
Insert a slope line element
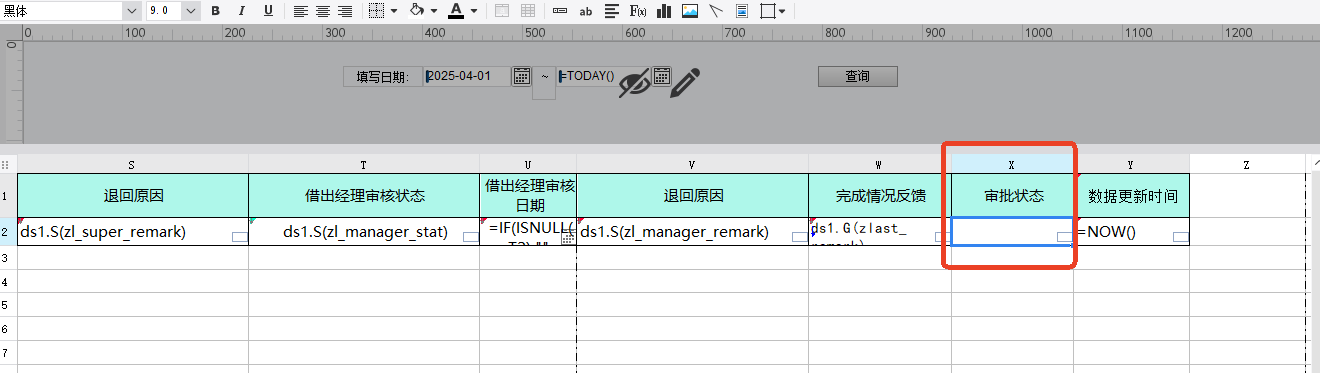pyautogui.click(x=716, y=11)
